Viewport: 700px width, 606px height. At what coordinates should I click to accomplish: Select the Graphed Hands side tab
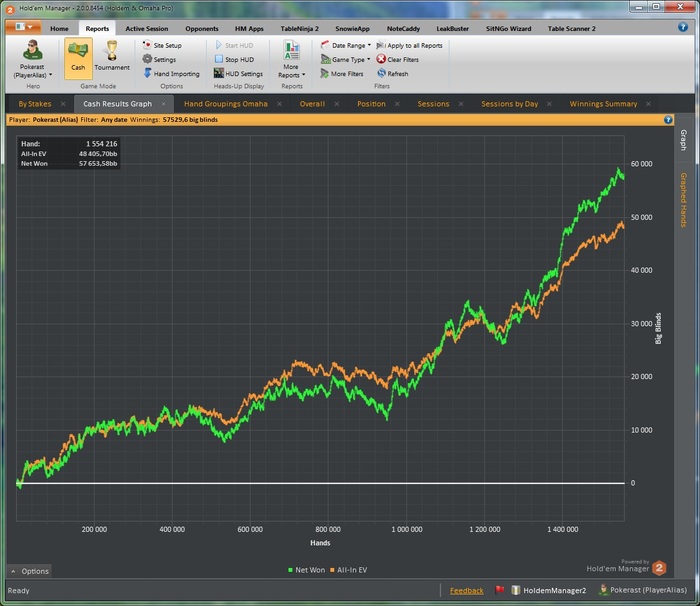683,200
